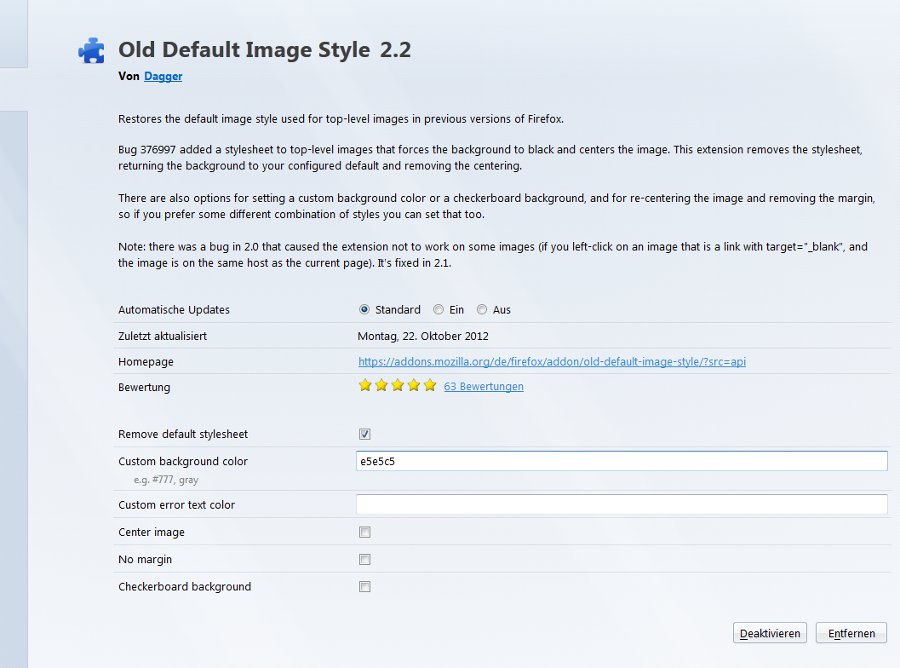
Task: Select Standard for automatic updates
Action: point(364,309)
